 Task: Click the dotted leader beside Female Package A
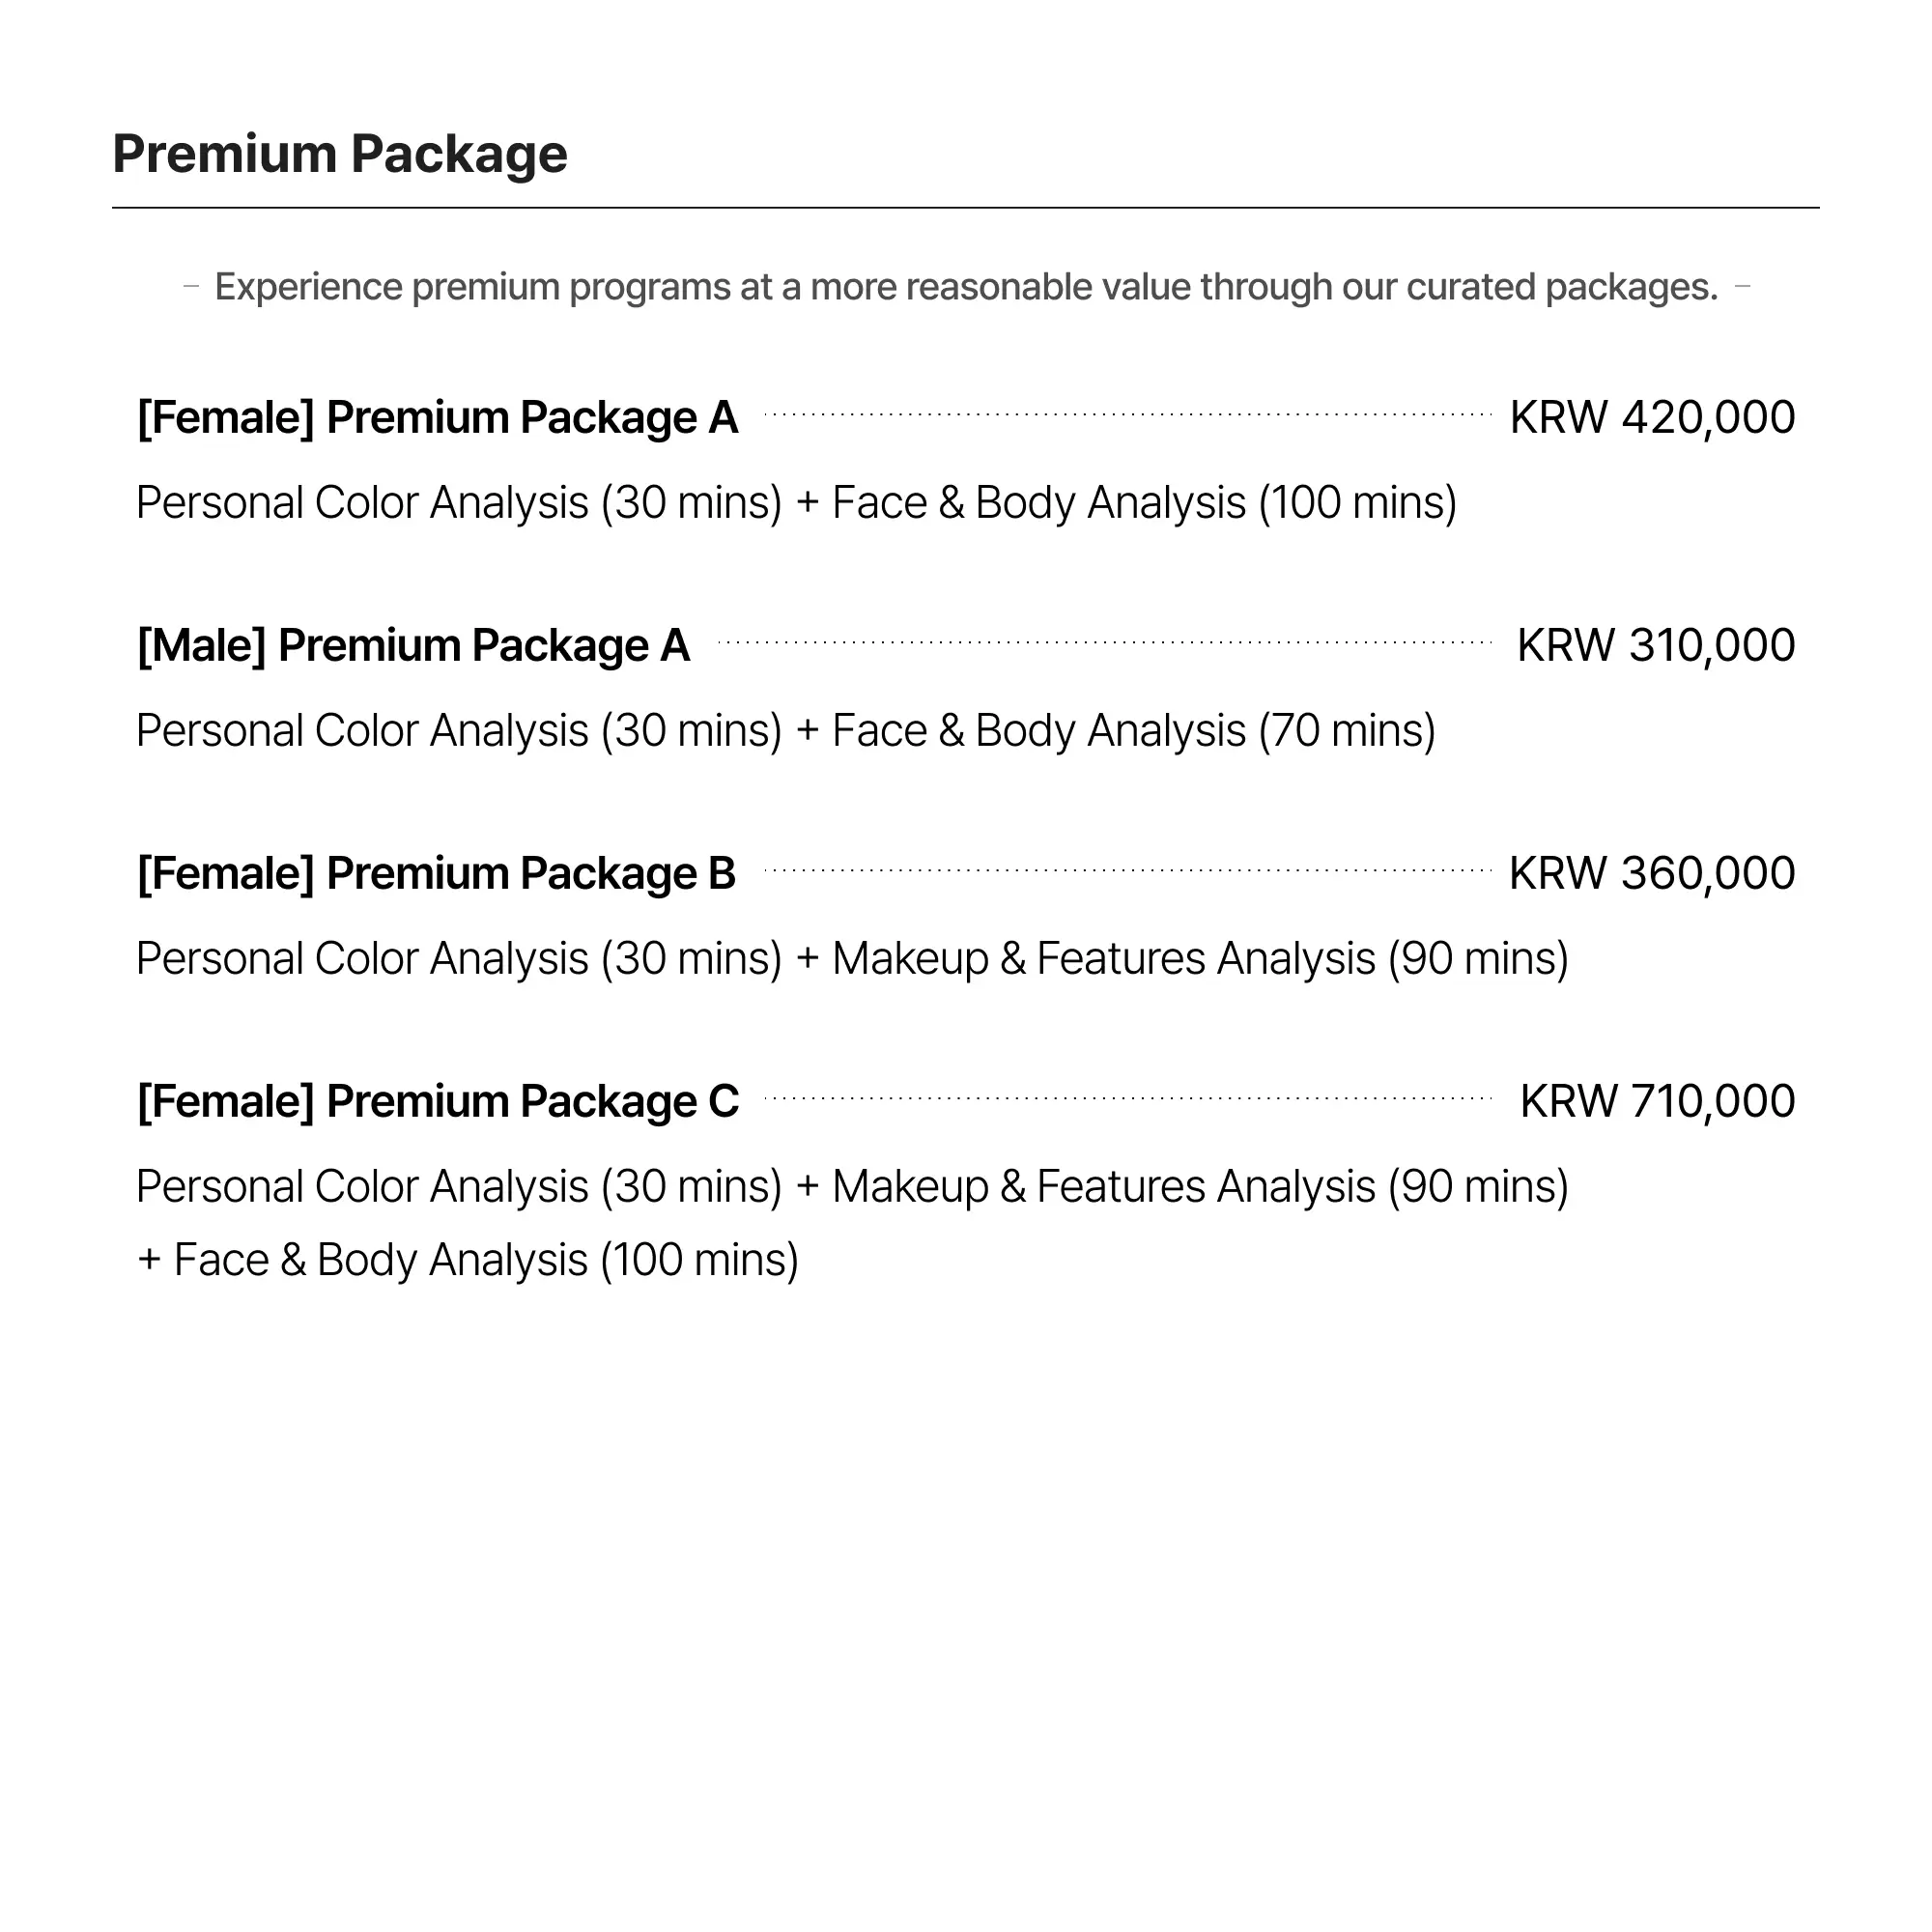1127,414
